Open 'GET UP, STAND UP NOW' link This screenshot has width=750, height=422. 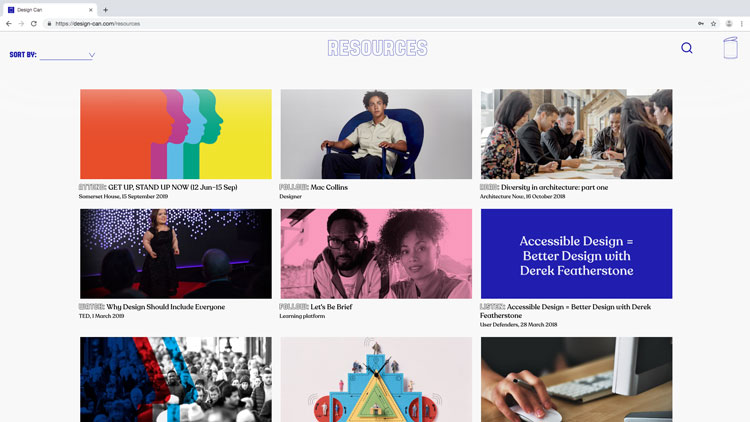(x=173, y=187)
